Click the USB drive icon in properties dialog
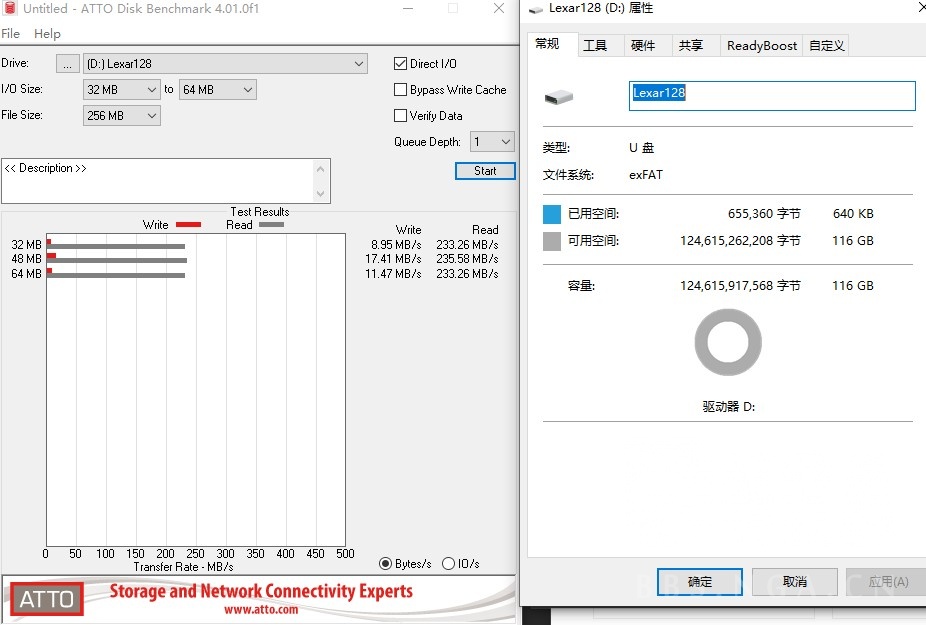This screenshot has height=625, width=926. coord(559,97)
